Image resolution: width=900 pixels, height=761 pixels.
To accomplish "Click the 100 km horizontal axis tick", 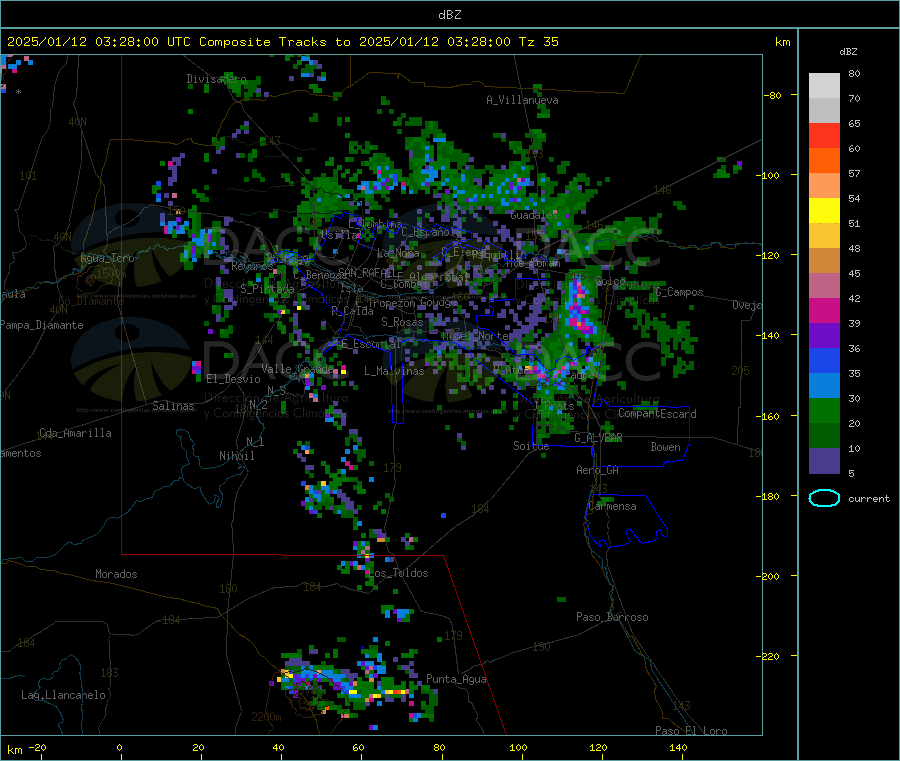I will pyautogui.click(x=518, y=747).
